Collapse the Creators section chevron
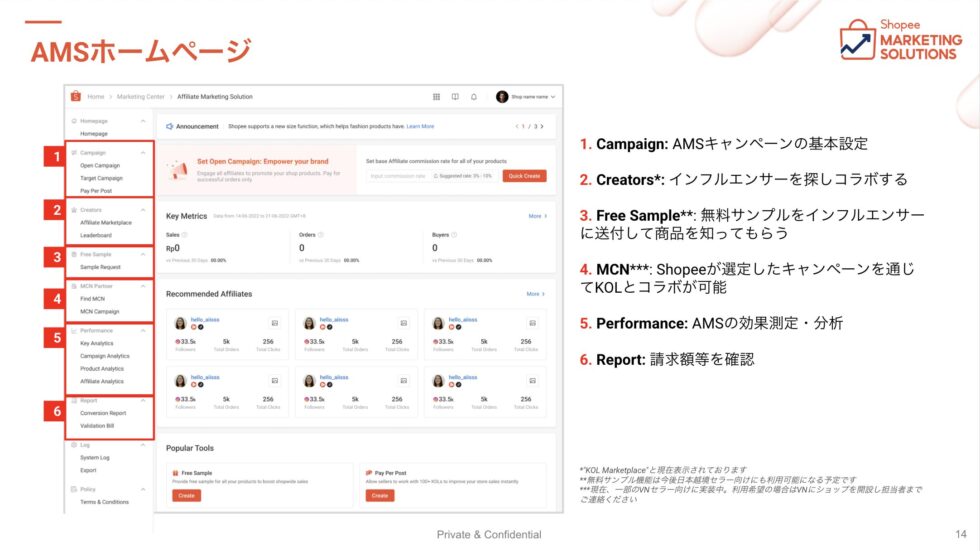 click(143, 210)
